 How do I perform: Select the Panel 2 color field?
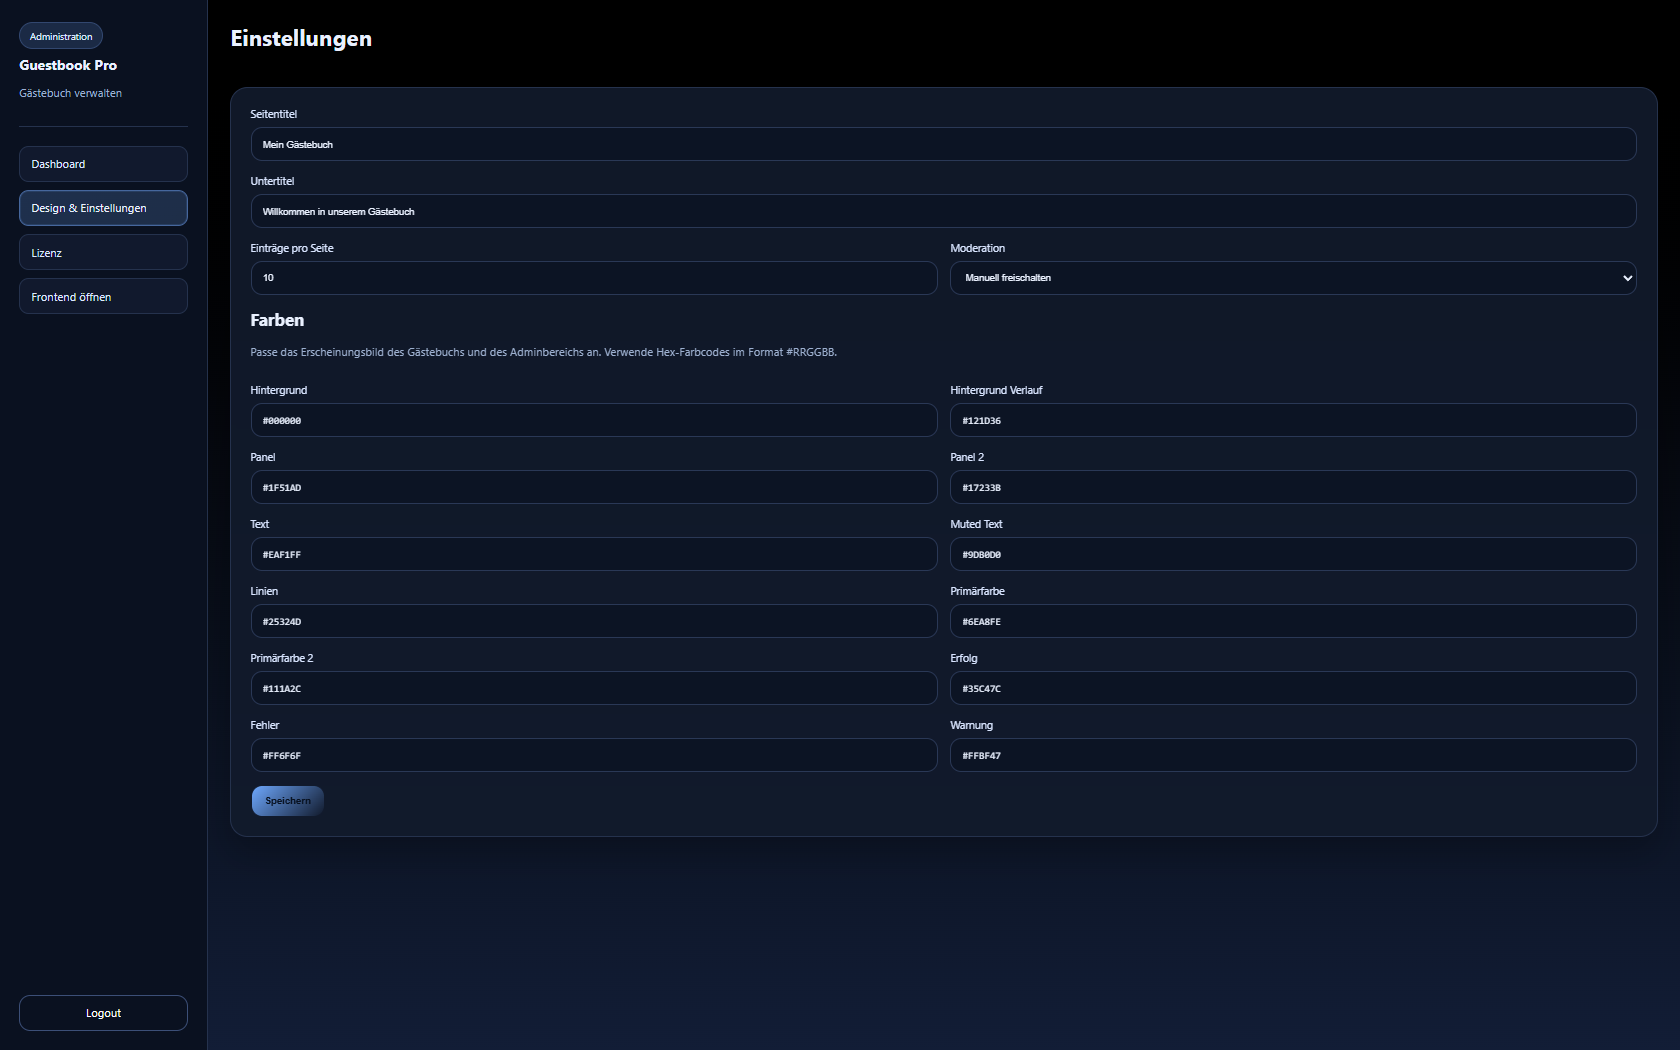coord(1292,488)
